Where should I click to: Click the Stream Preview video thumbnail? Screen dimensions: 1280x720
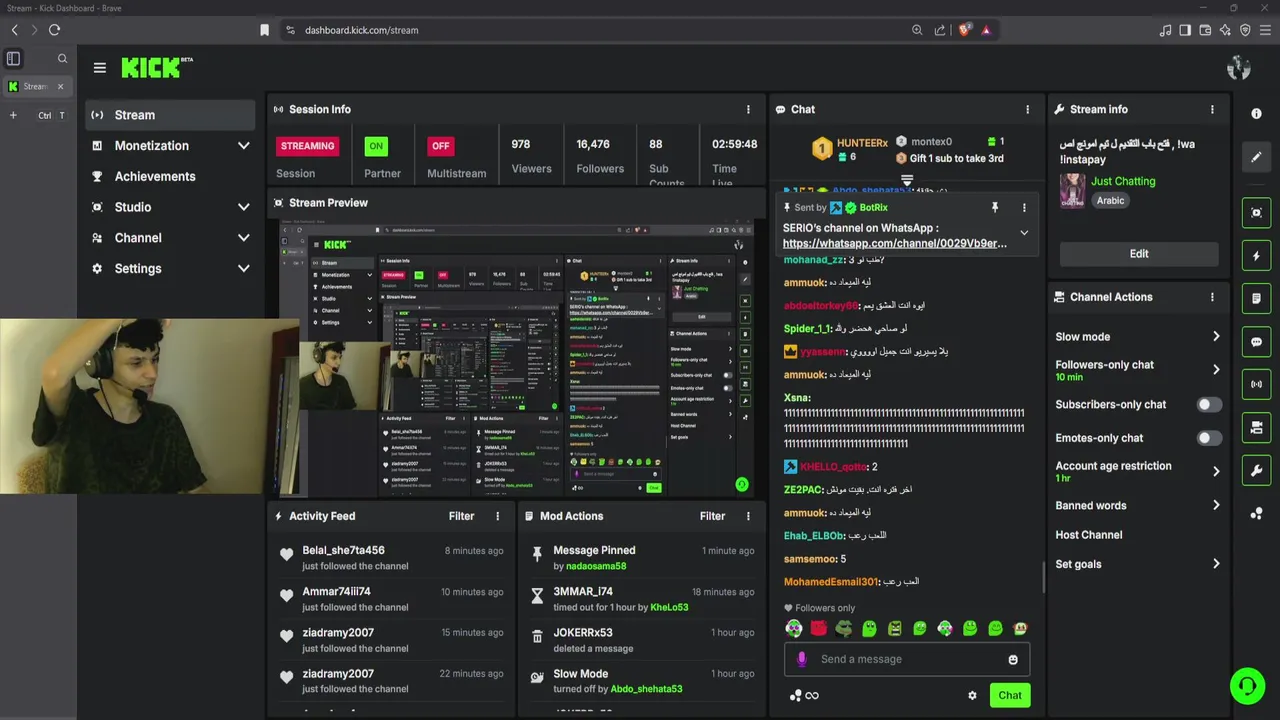tap(515, 360)
